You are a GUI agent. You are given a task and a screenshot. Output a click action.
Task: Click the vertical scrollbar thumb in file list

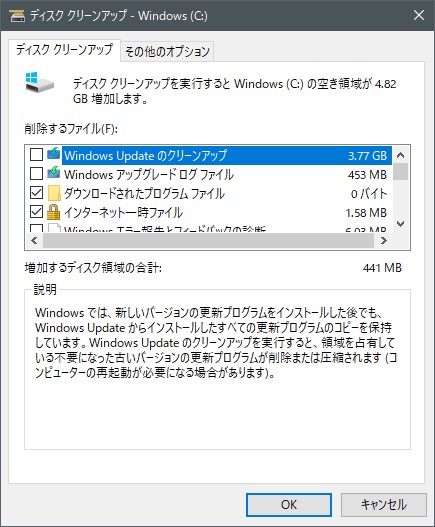pyautogui.click(x=400, y=171)
